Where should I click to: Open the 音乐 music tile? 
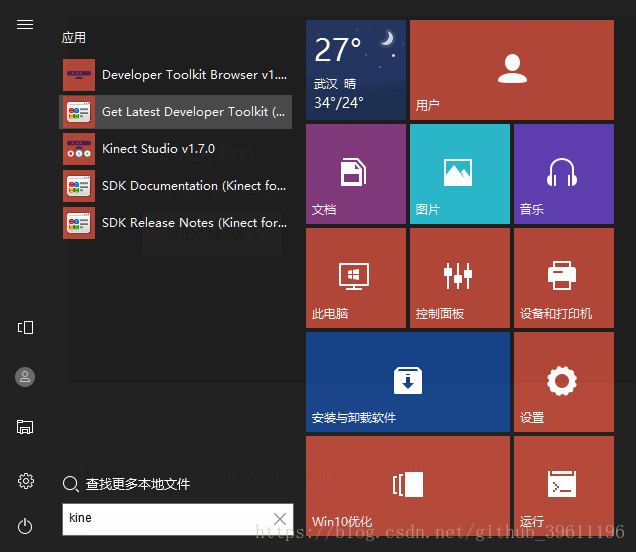(564, 174)
